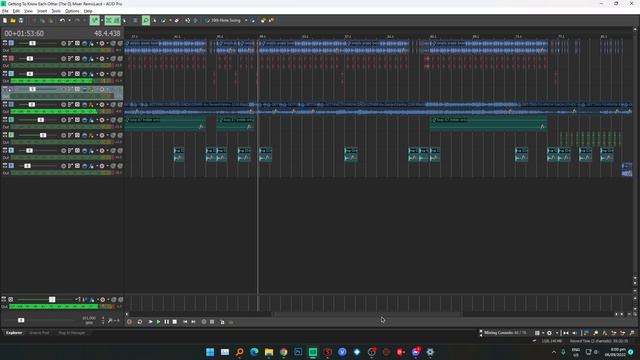Stop playback in transport bar
The height and width of the screenshot is (360, 640).
(x=175, y=322)
